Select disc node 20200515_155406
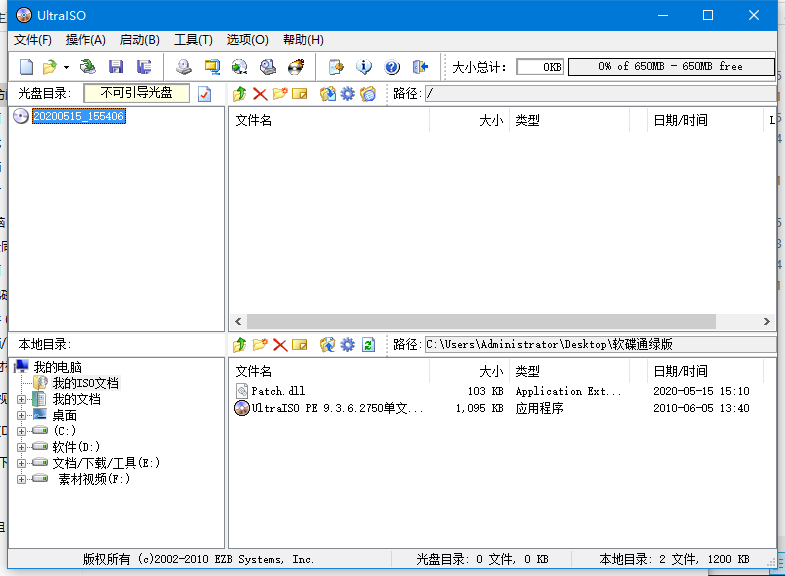 [x=79, y=116]
